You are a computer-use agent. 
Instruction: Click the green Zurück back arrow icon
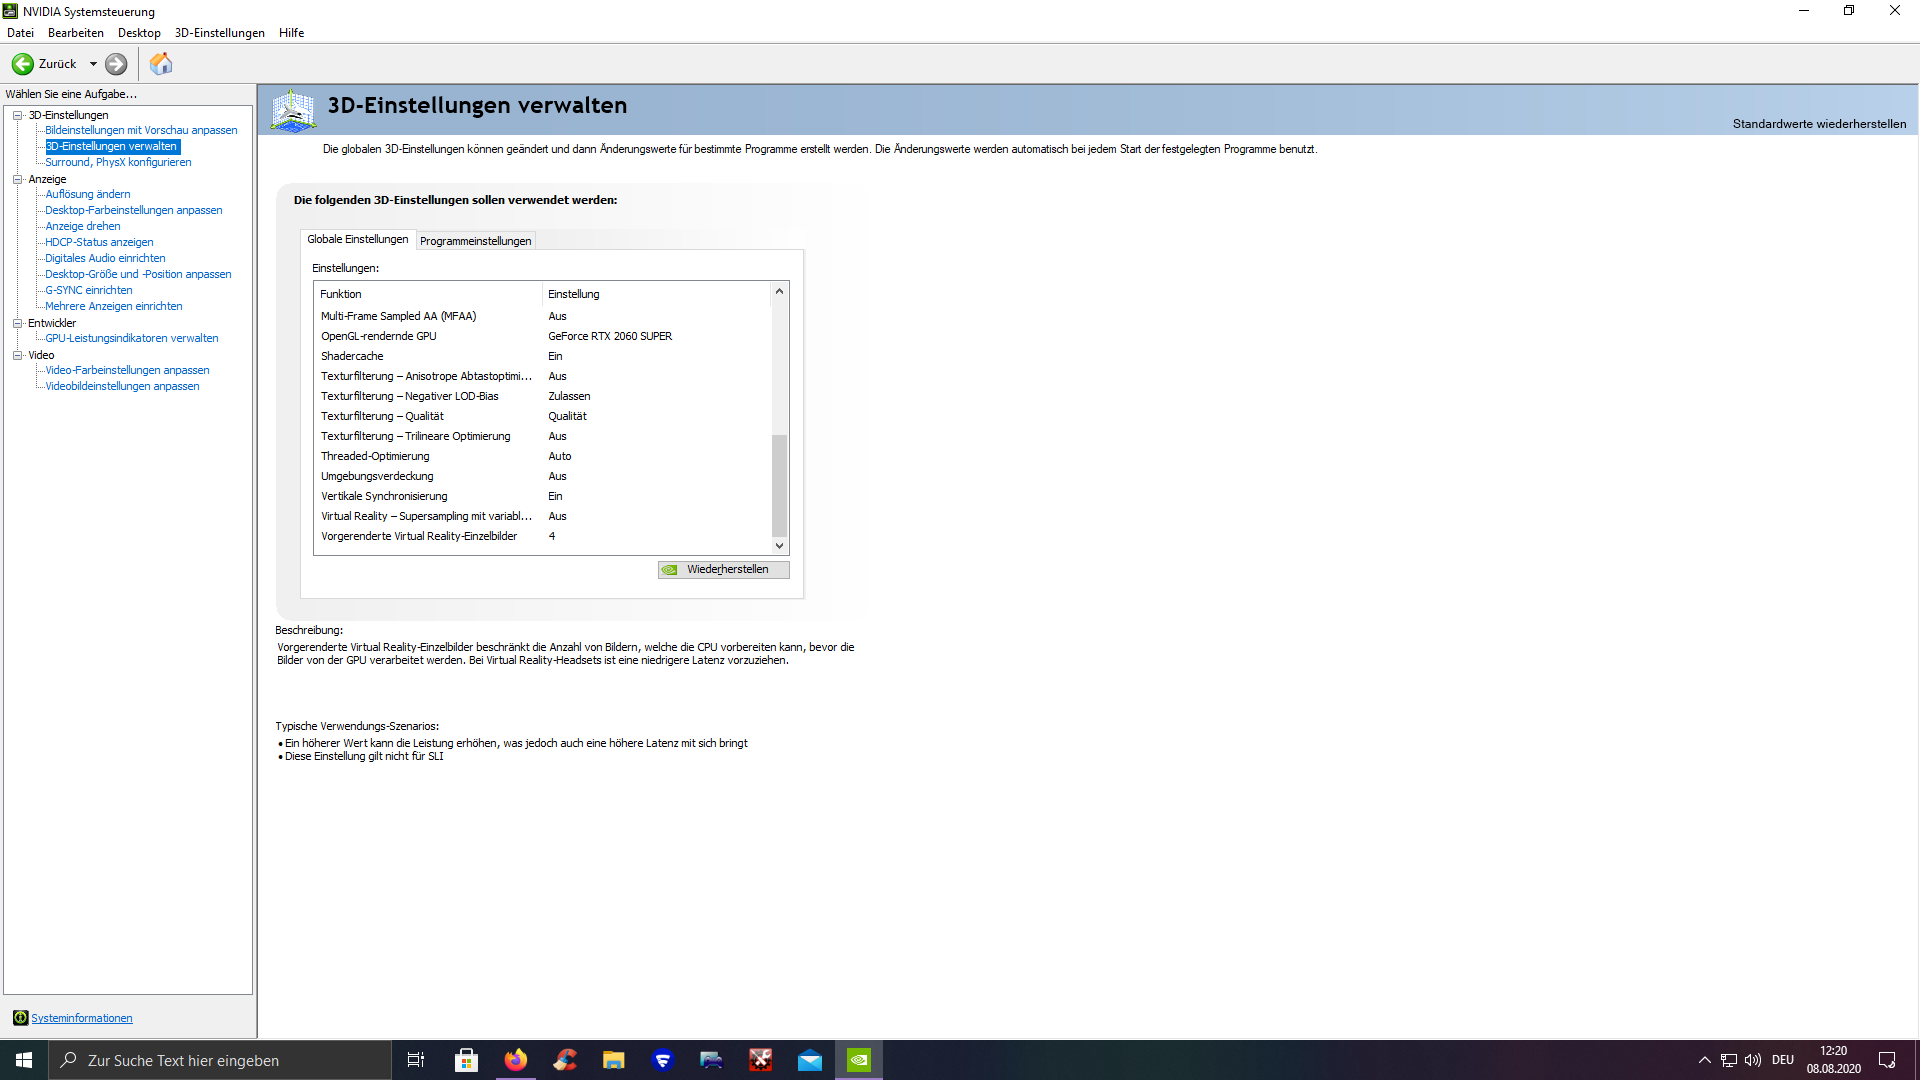[x=22, y=64]
